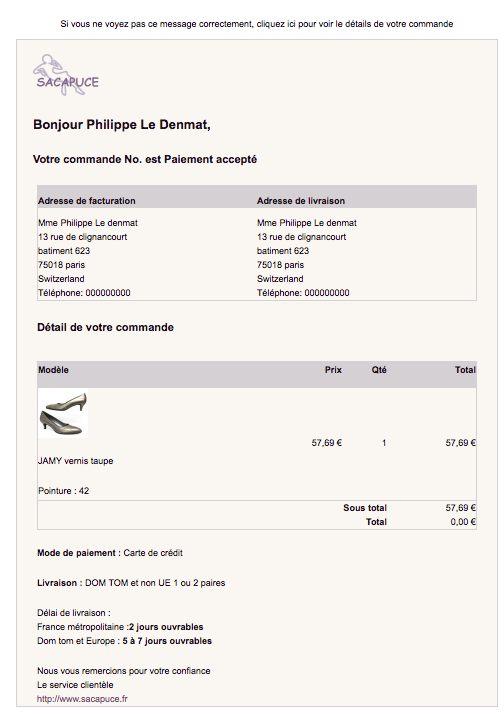Screen dimensions: 504x723
Task: Click the 'Paiement accepté' order status heading
Action: click(x=210, y=160)
